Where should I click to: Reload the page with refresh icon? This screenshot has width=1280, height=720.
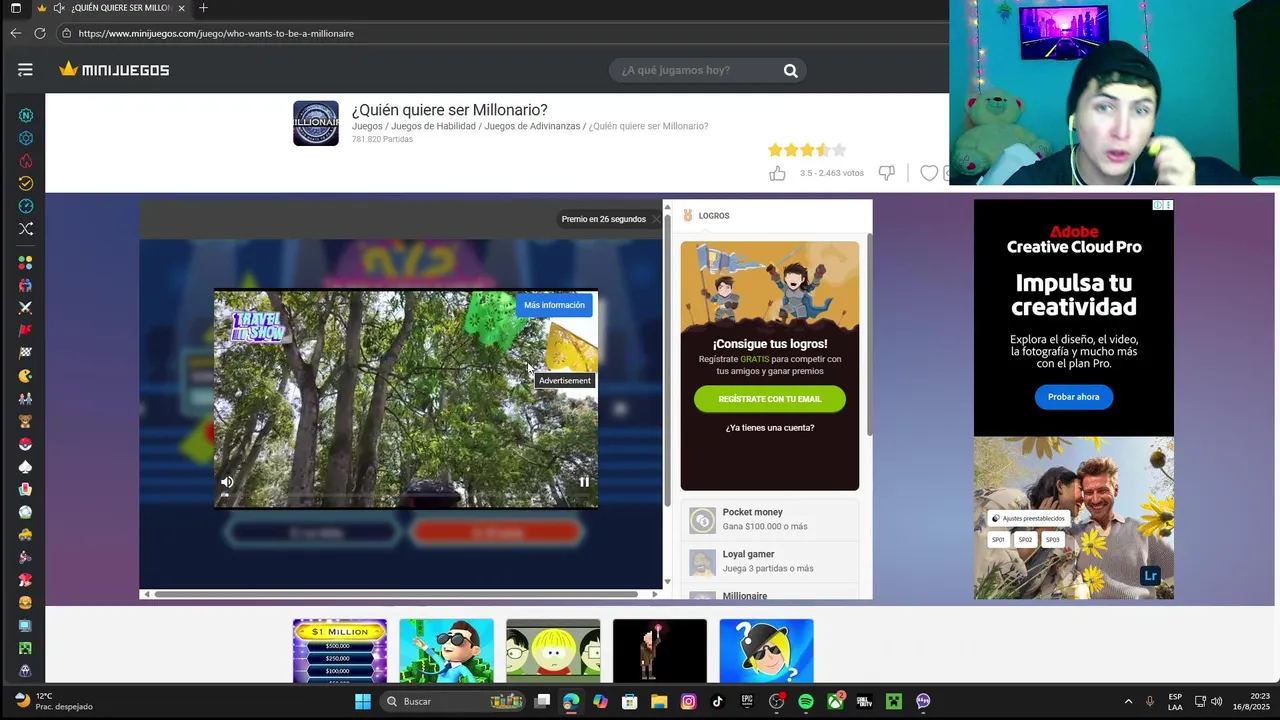(x=40, y=33)
